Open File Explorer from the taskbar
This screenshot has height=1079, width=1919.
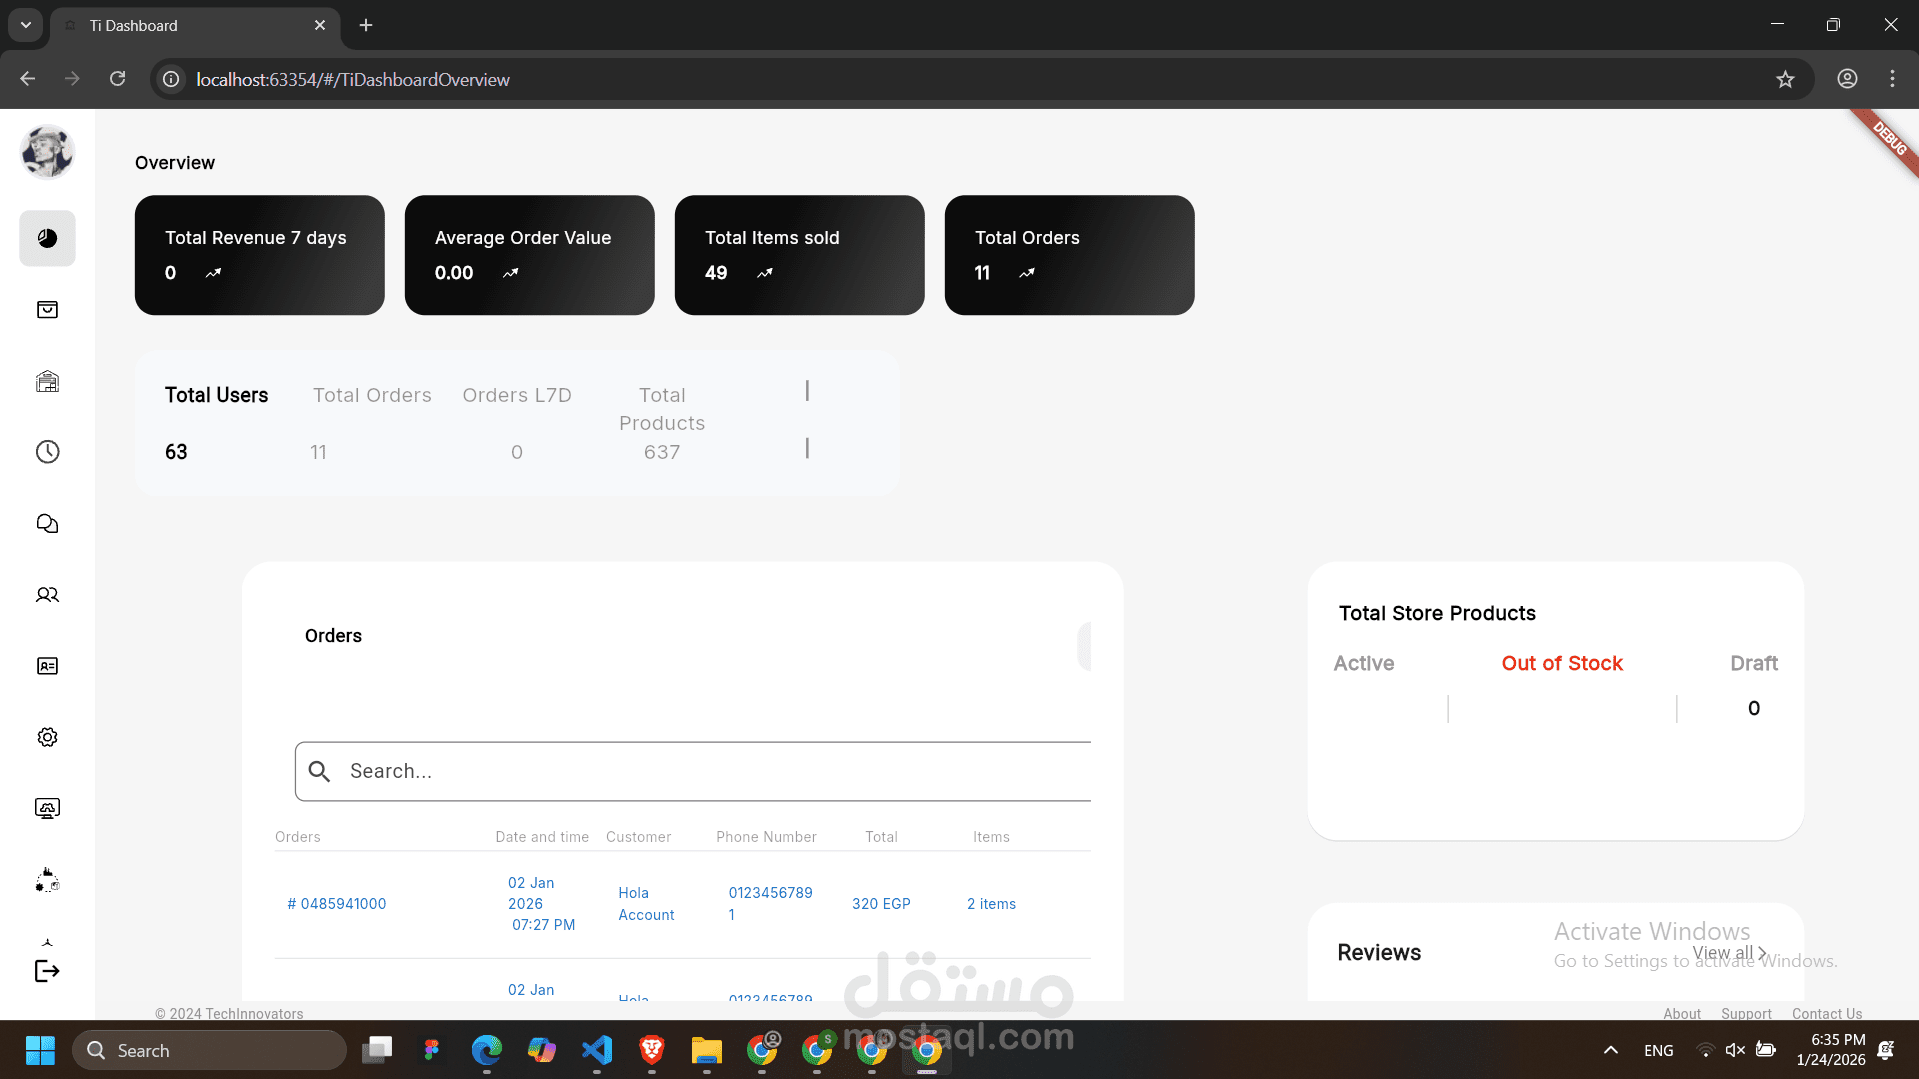[707, 1050]
